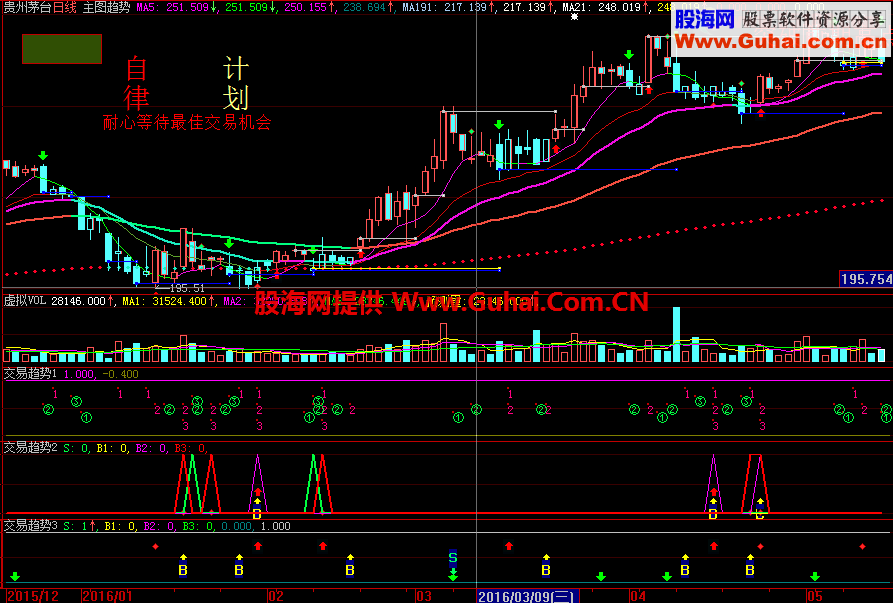
Task: Click the white star marker above the candles
Action: pyautogui.click(x=575, y=17)
